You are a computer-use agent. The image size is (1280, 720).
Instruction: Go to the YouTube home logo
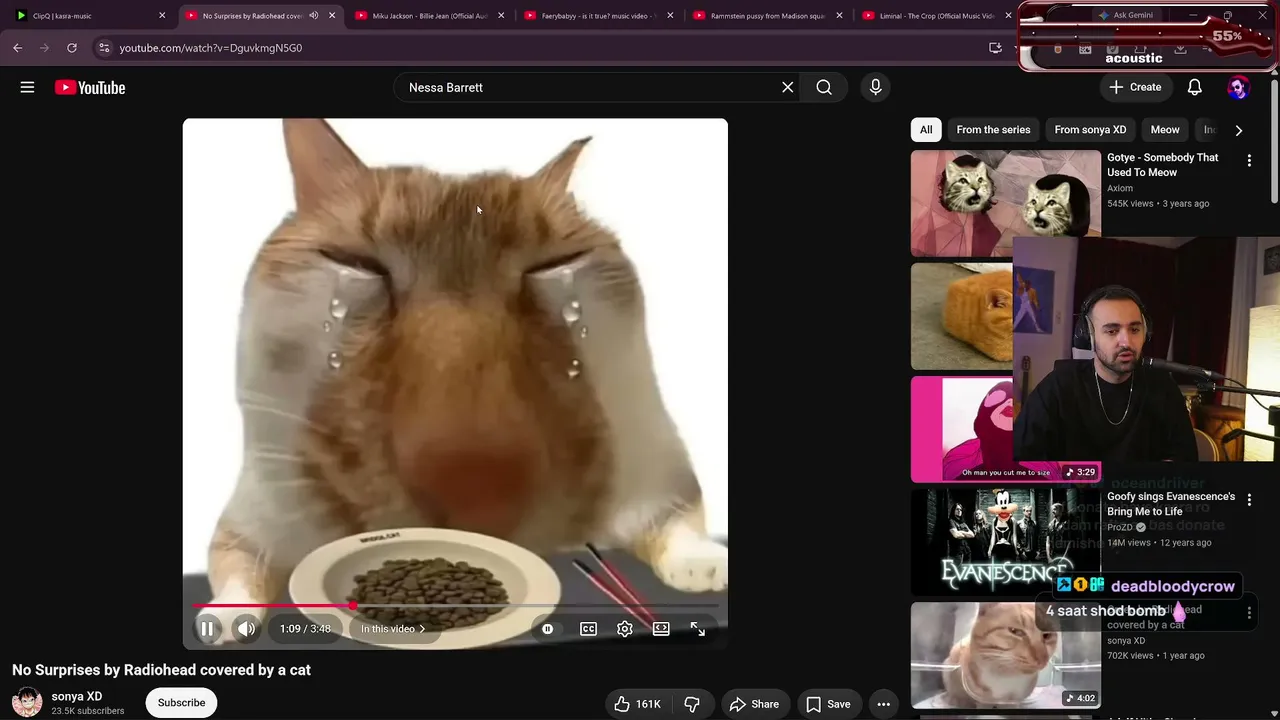tap(90, 88)
